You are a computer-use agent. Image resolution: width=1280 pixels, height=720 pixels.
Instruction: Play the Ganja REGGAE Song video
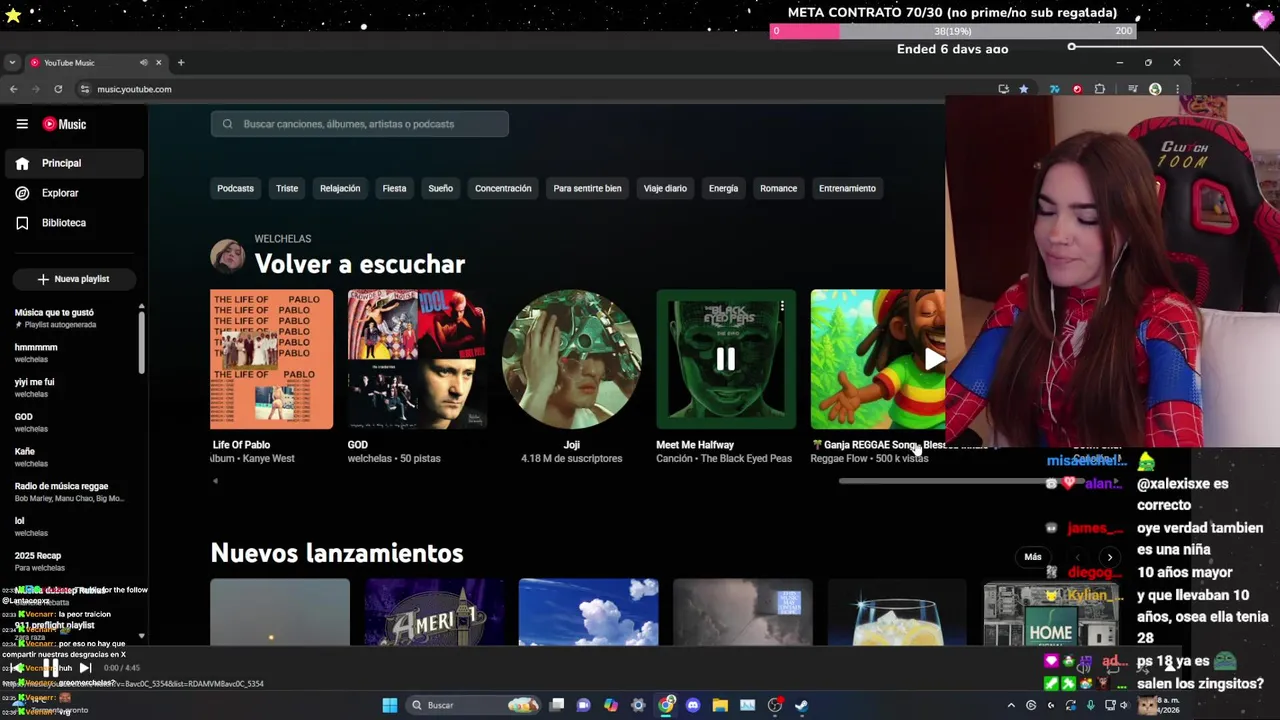click(934, 359)
